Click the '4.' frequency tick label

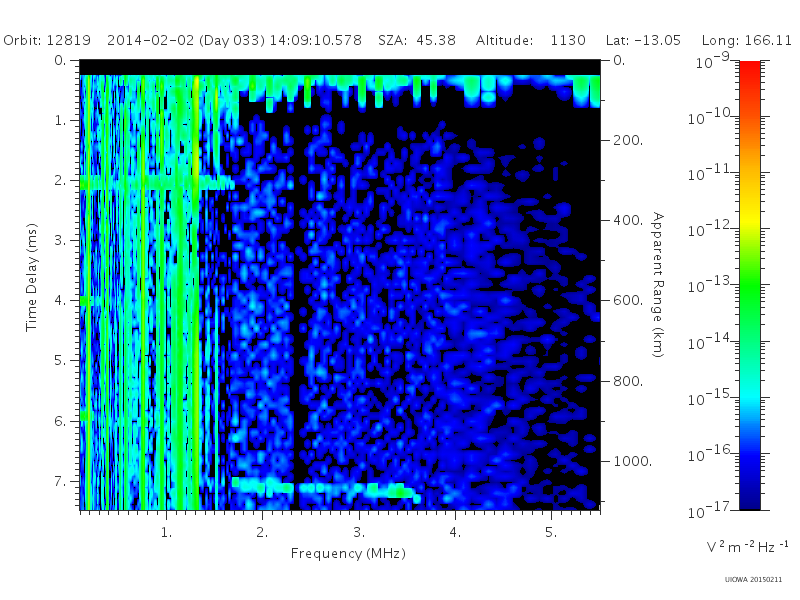click(x=455, y=532)
